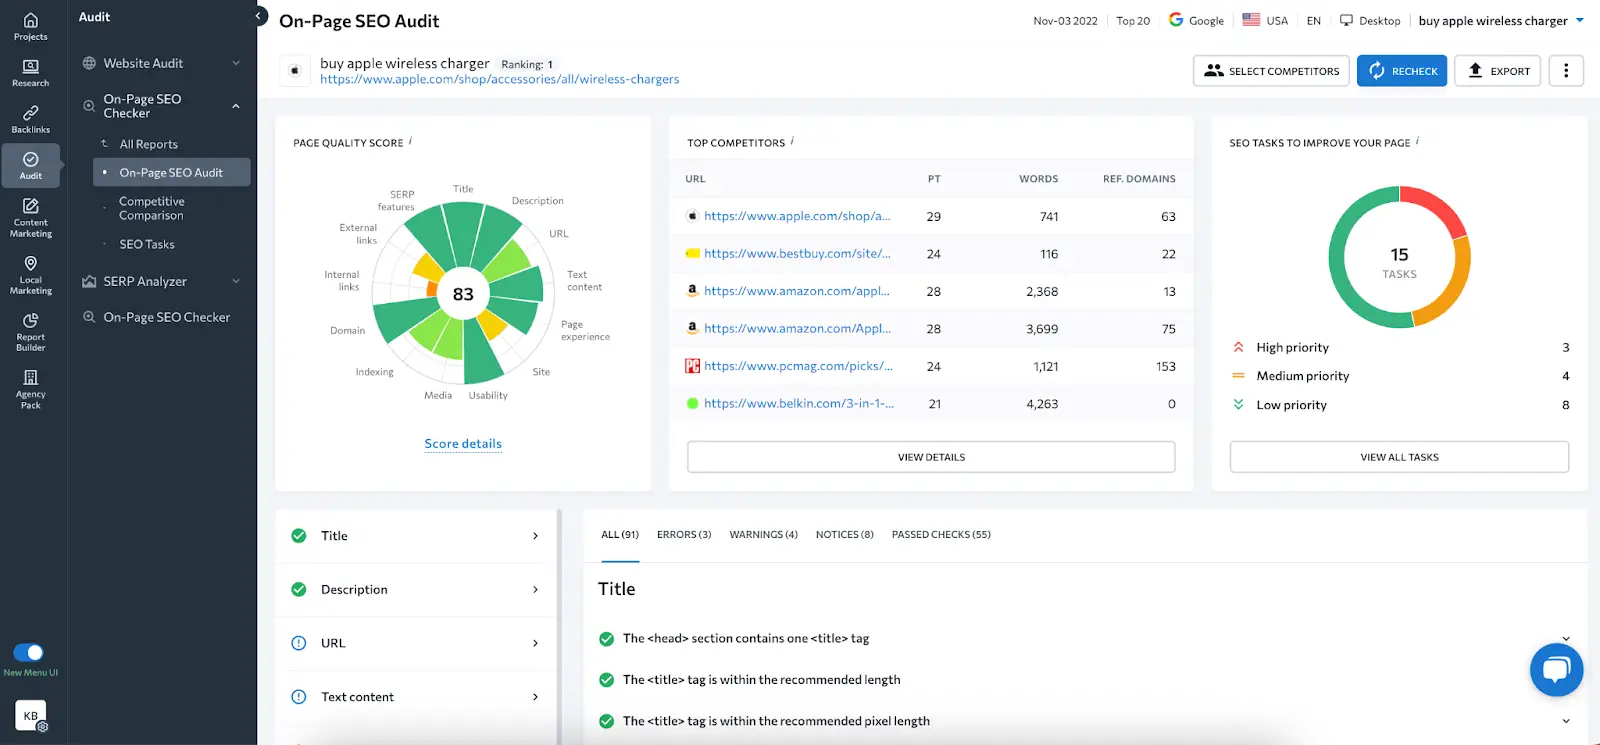Open the live chat bubble

[1556, 670]
